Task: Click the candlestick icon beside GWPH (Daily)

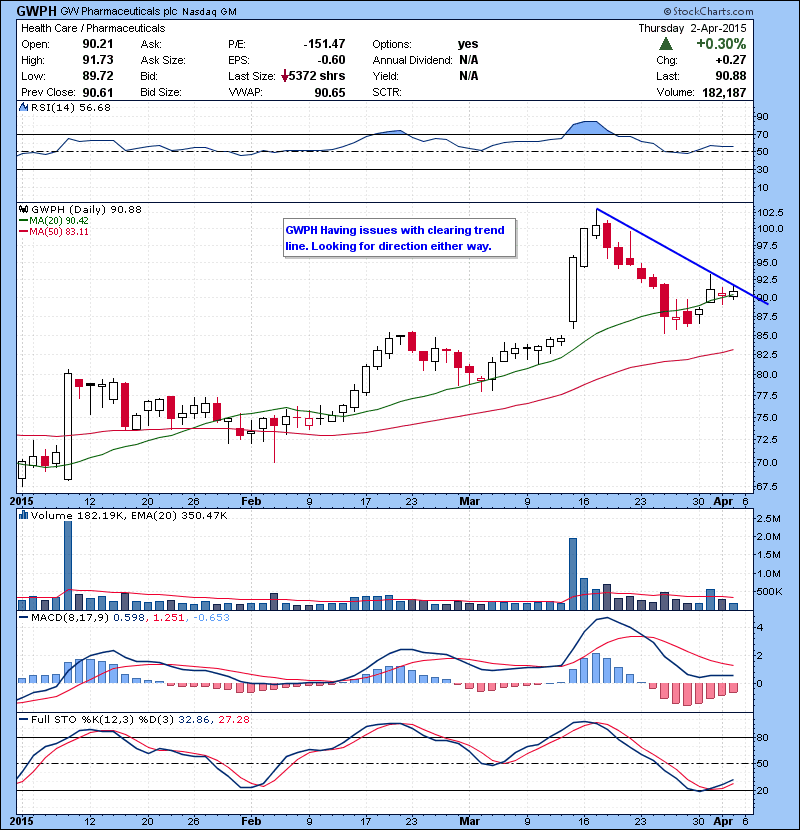Action: tap(23, 209)
